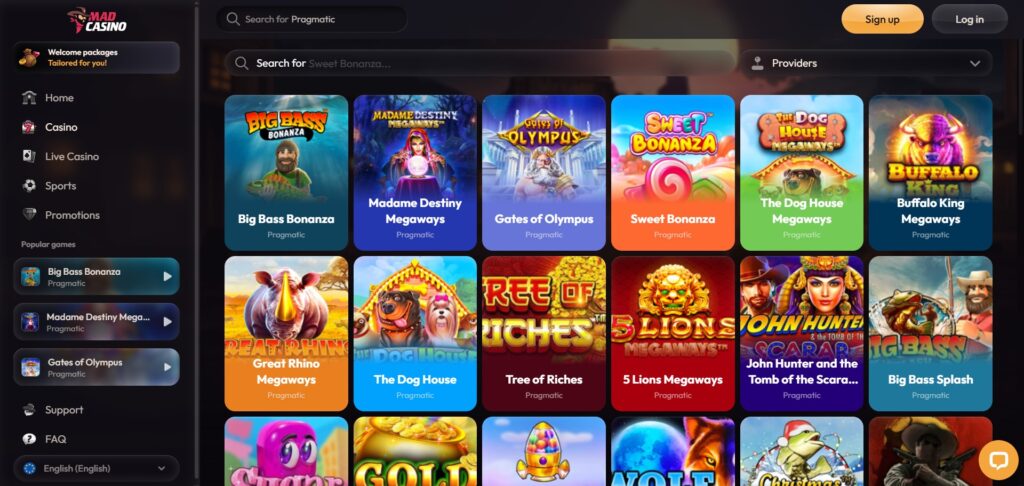The height and width of the screenshot is (486, 1024).
Task: Open Live Casino menu item
Action: pos(72,156)
